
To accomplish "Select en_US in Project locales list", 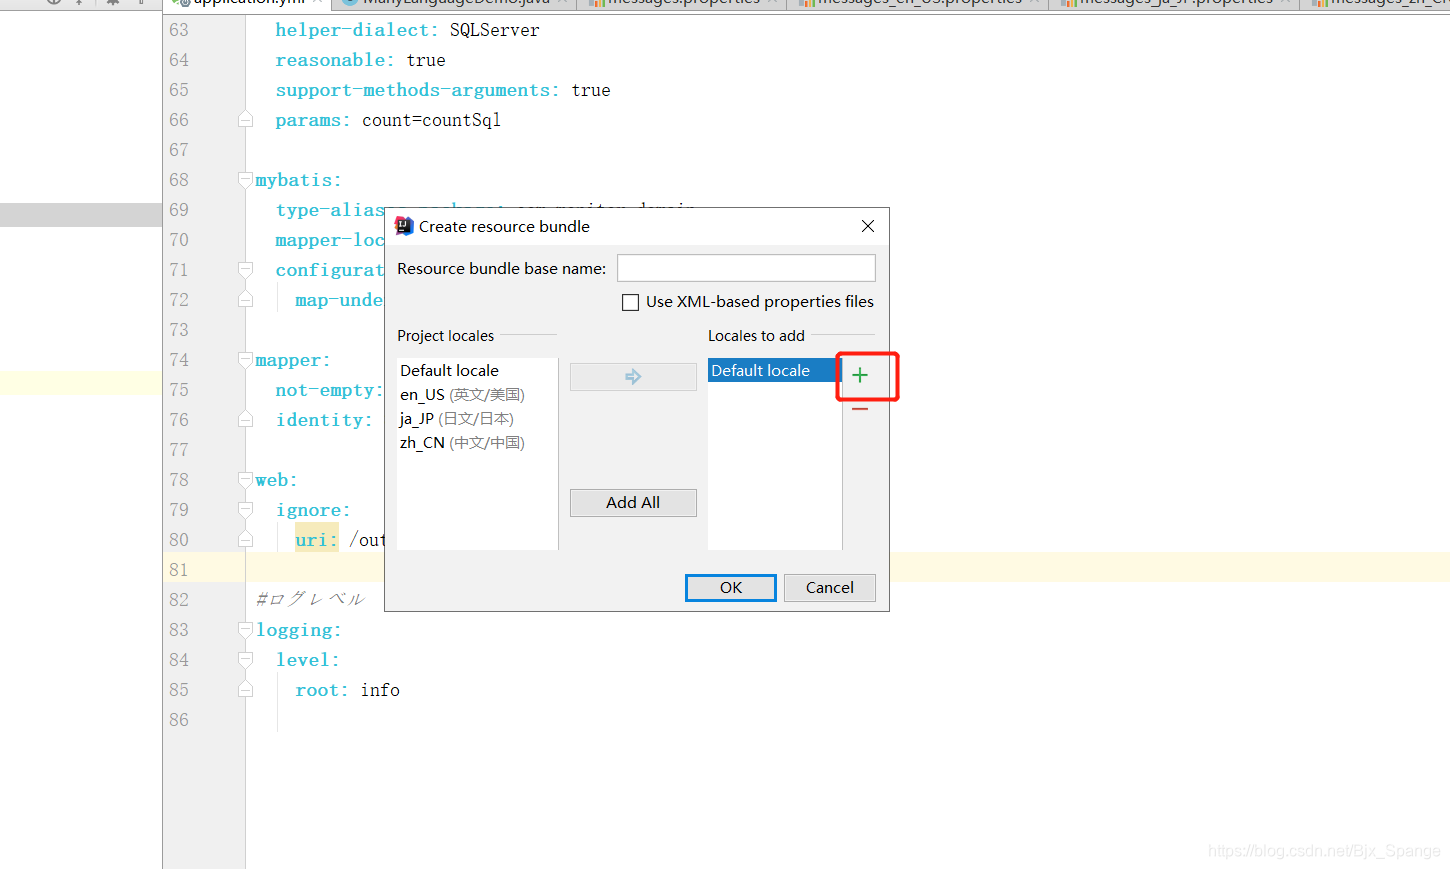I will [462, 395].
